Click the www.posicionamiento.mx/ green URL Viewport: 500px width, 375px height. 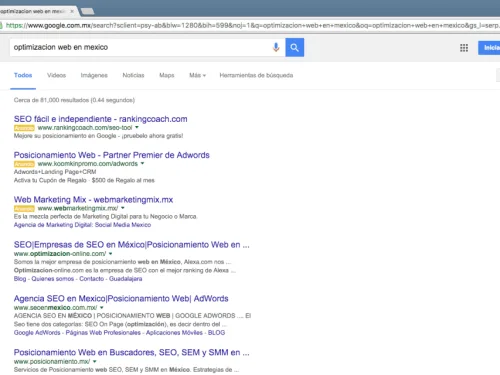52,361
